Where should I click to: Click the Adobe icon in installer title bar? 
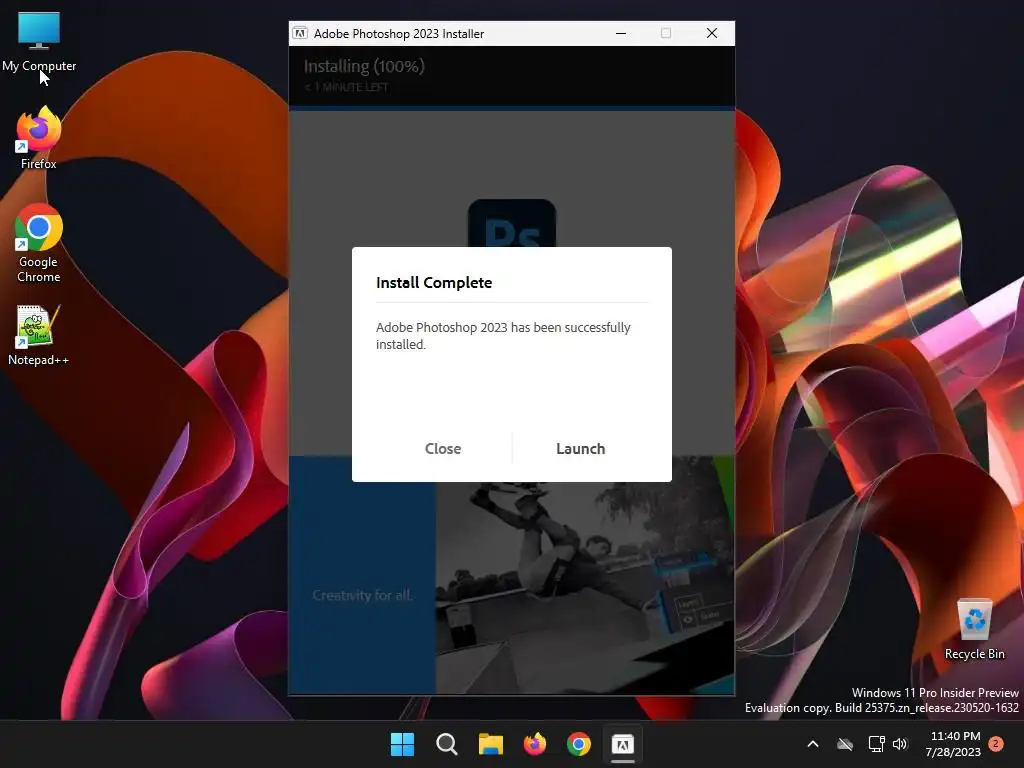(x=300, y=33)
